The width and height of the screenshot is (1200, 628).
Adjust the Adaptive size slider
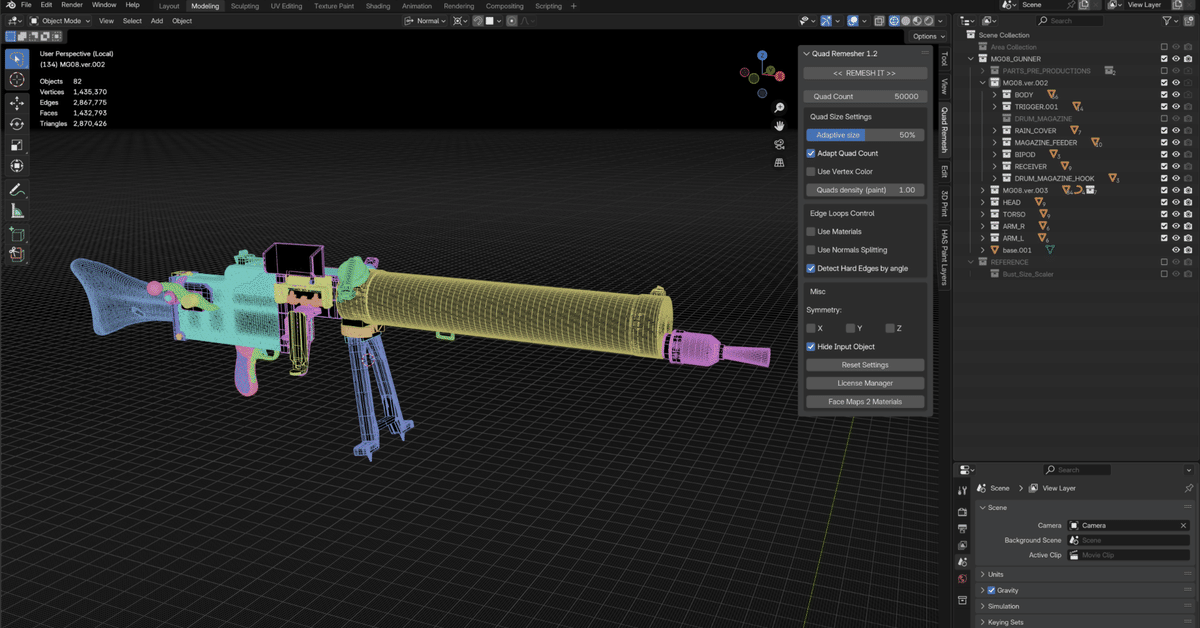pyautogui.click(x=866, y=134)
